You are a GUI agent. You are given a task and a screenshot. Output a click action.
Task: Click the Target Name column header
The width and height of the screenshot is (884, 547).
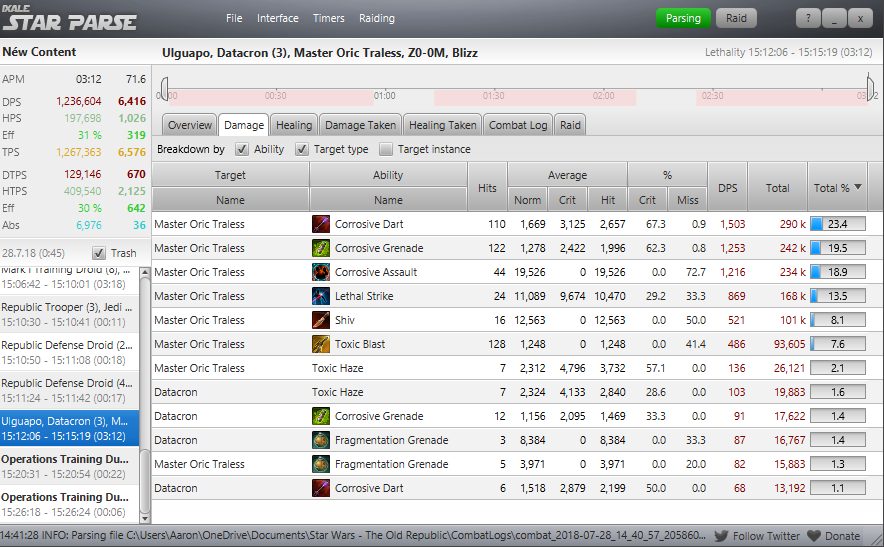pyautogui.click(x=230, y=200)
